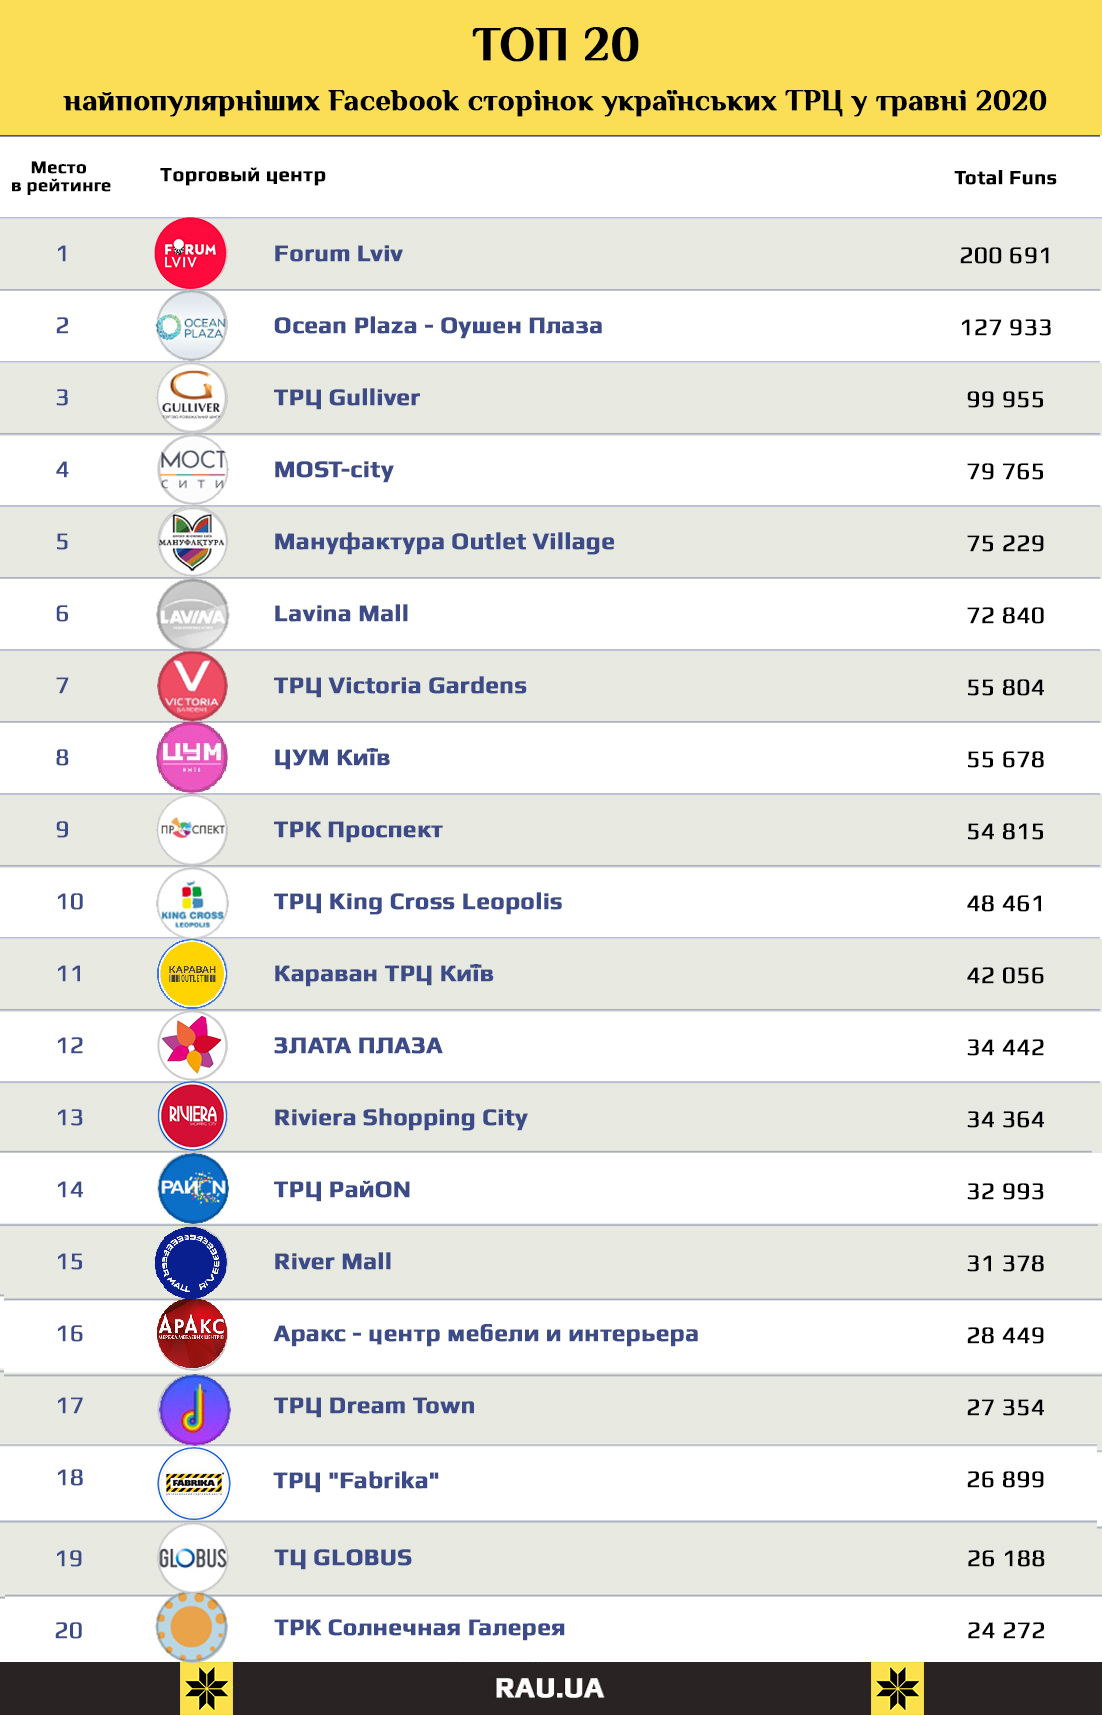Select the Мануфактура Outlet Village name

tap(444, 542)
